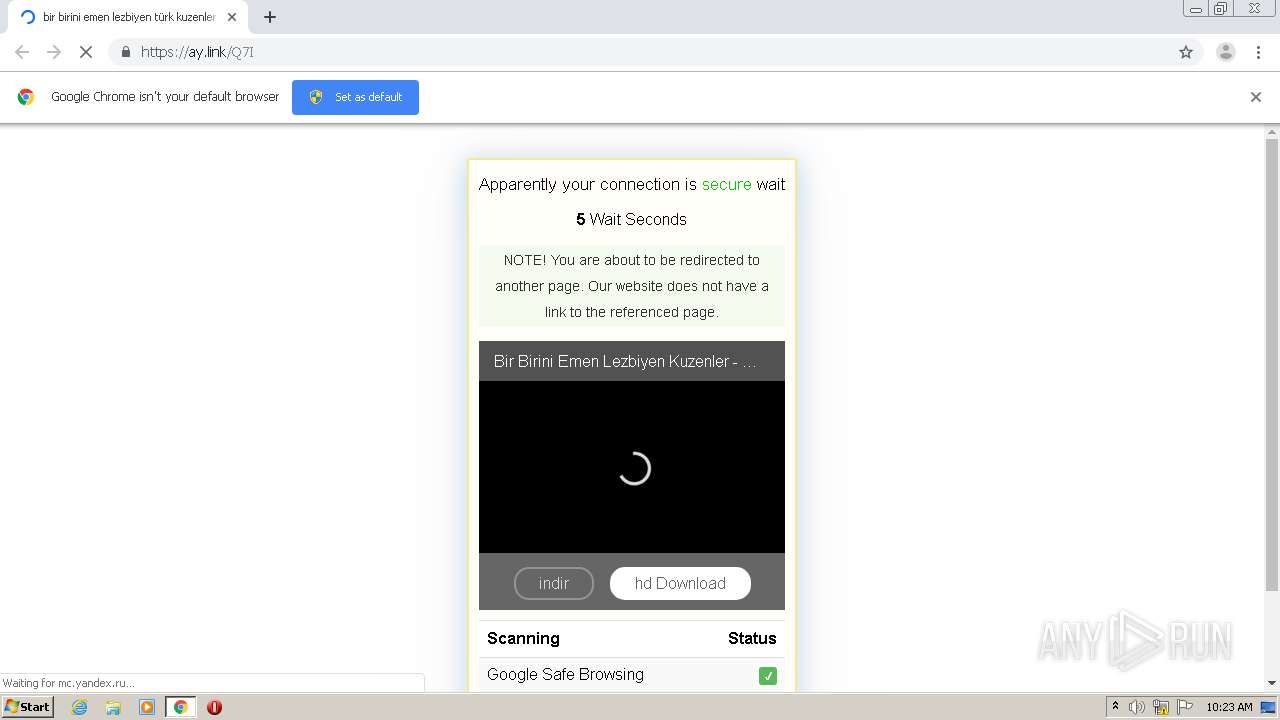The height and width of the screenshot is (720, 1280).
Task: Open the Chrome profile avatar menu
Action: click(x=1226, y=52)
